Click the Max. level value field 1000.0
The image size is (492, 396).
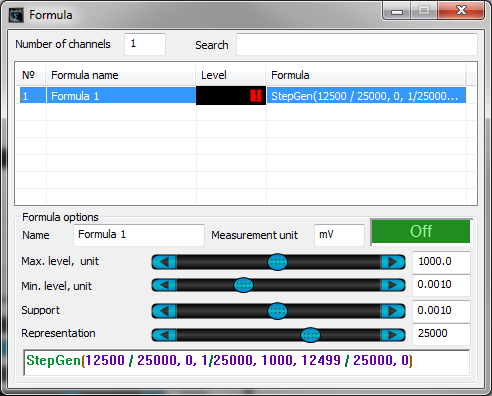click(x=441, y=262)
